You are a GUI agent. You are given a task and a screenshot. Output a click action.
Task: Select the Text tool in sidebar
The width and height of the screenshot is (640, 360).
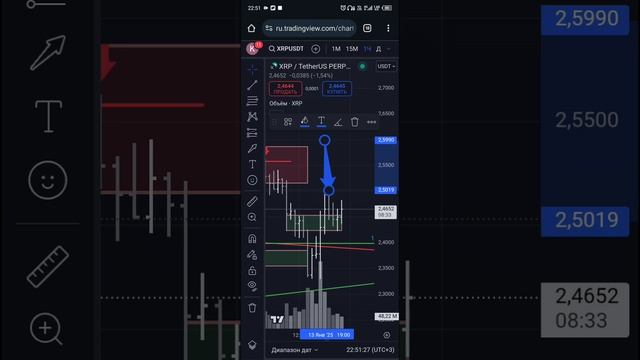(x=252, y=164)
